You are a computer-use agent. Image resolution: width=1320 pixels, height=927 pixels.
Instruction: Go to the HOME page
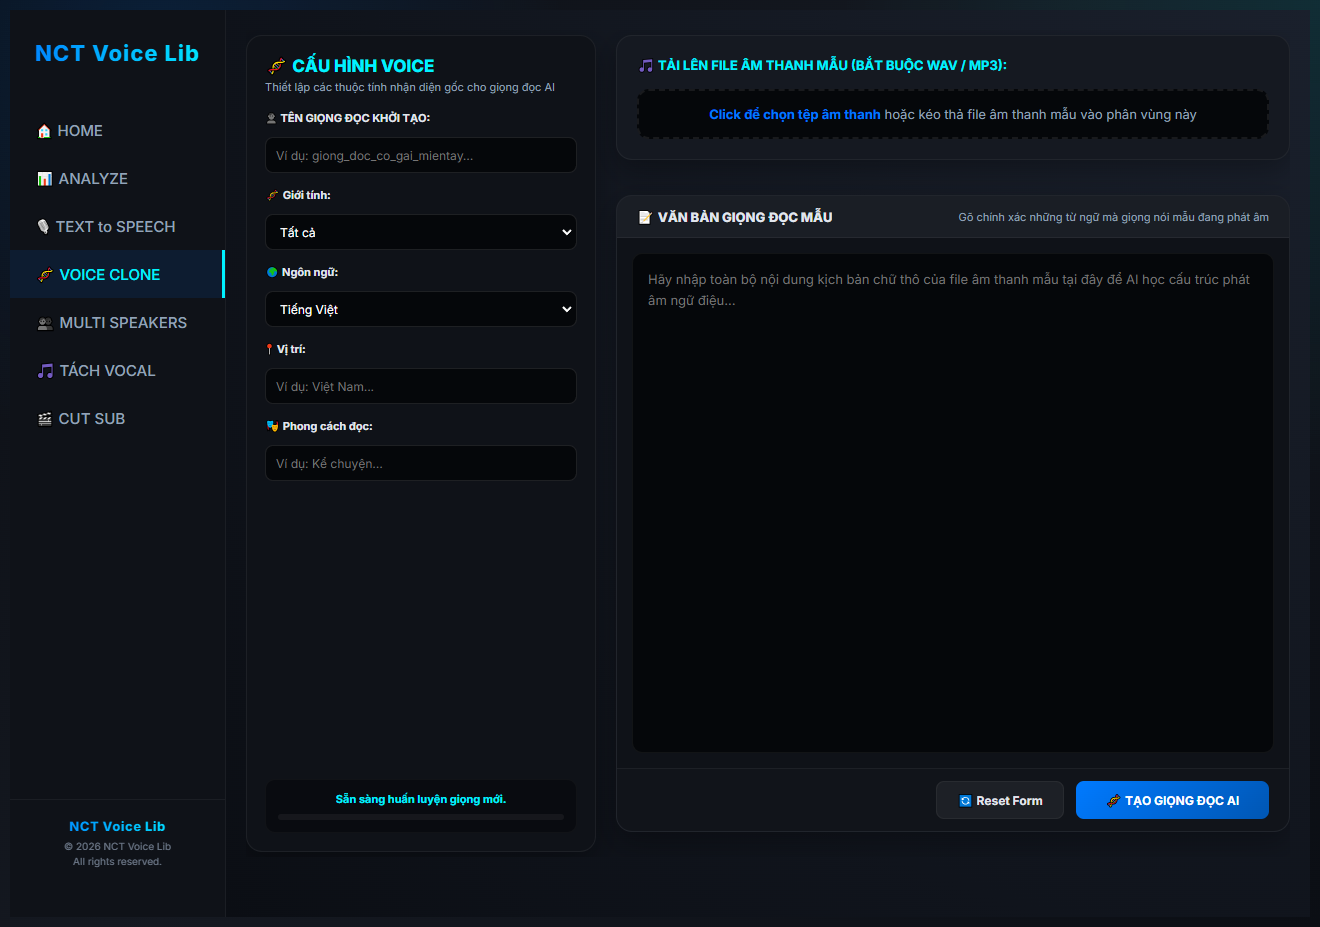pos(117,130)
